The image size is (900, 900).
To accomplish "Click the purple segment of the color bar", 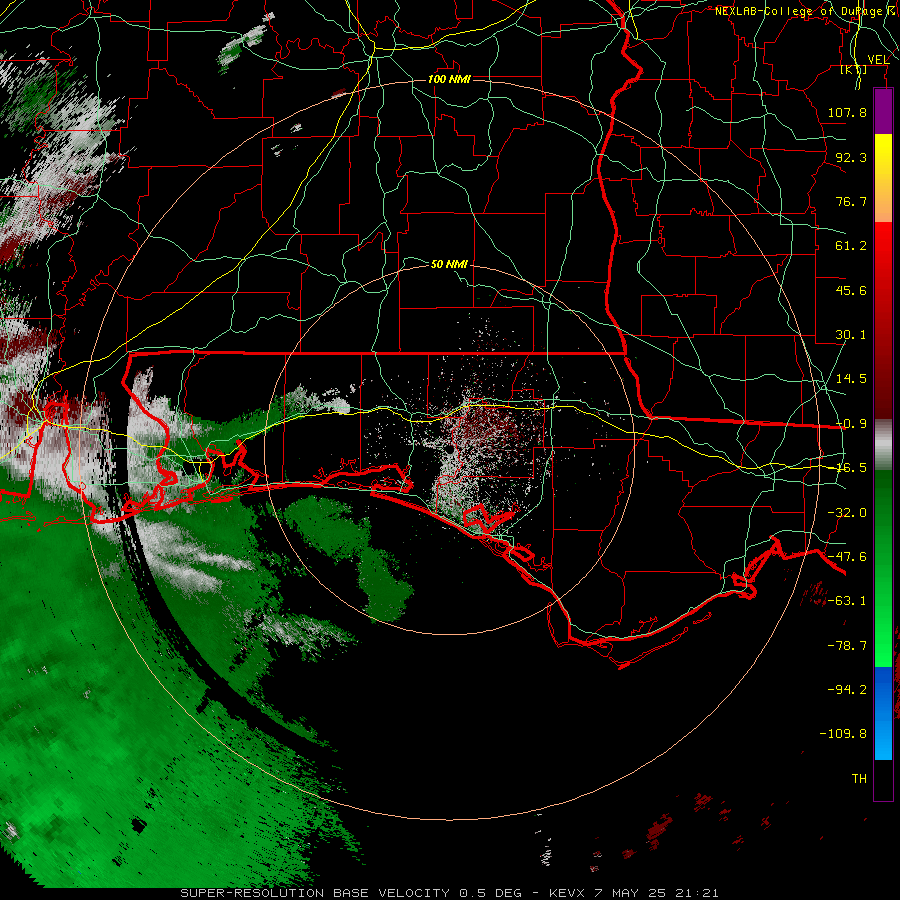I will (x=883, y=112).
